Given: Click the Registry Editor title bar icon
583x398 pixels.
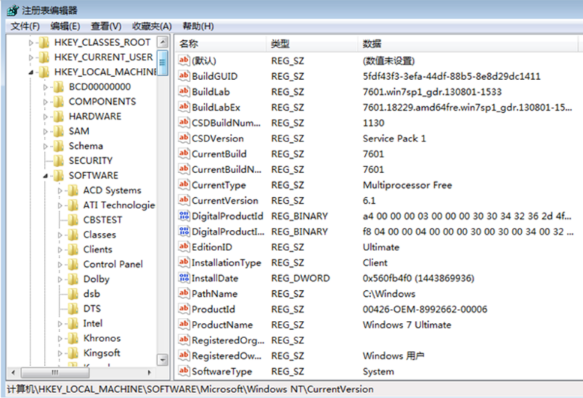Looking at the screenshot, I should pos(12,10).
